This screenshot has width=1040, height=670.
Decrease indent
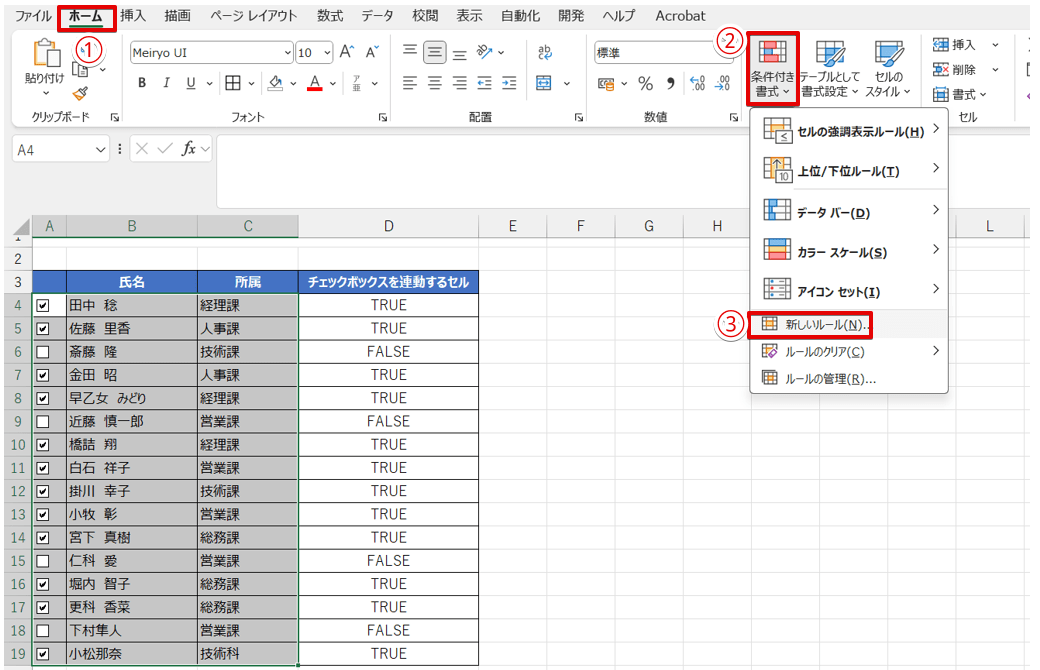[x=484, y=83]
